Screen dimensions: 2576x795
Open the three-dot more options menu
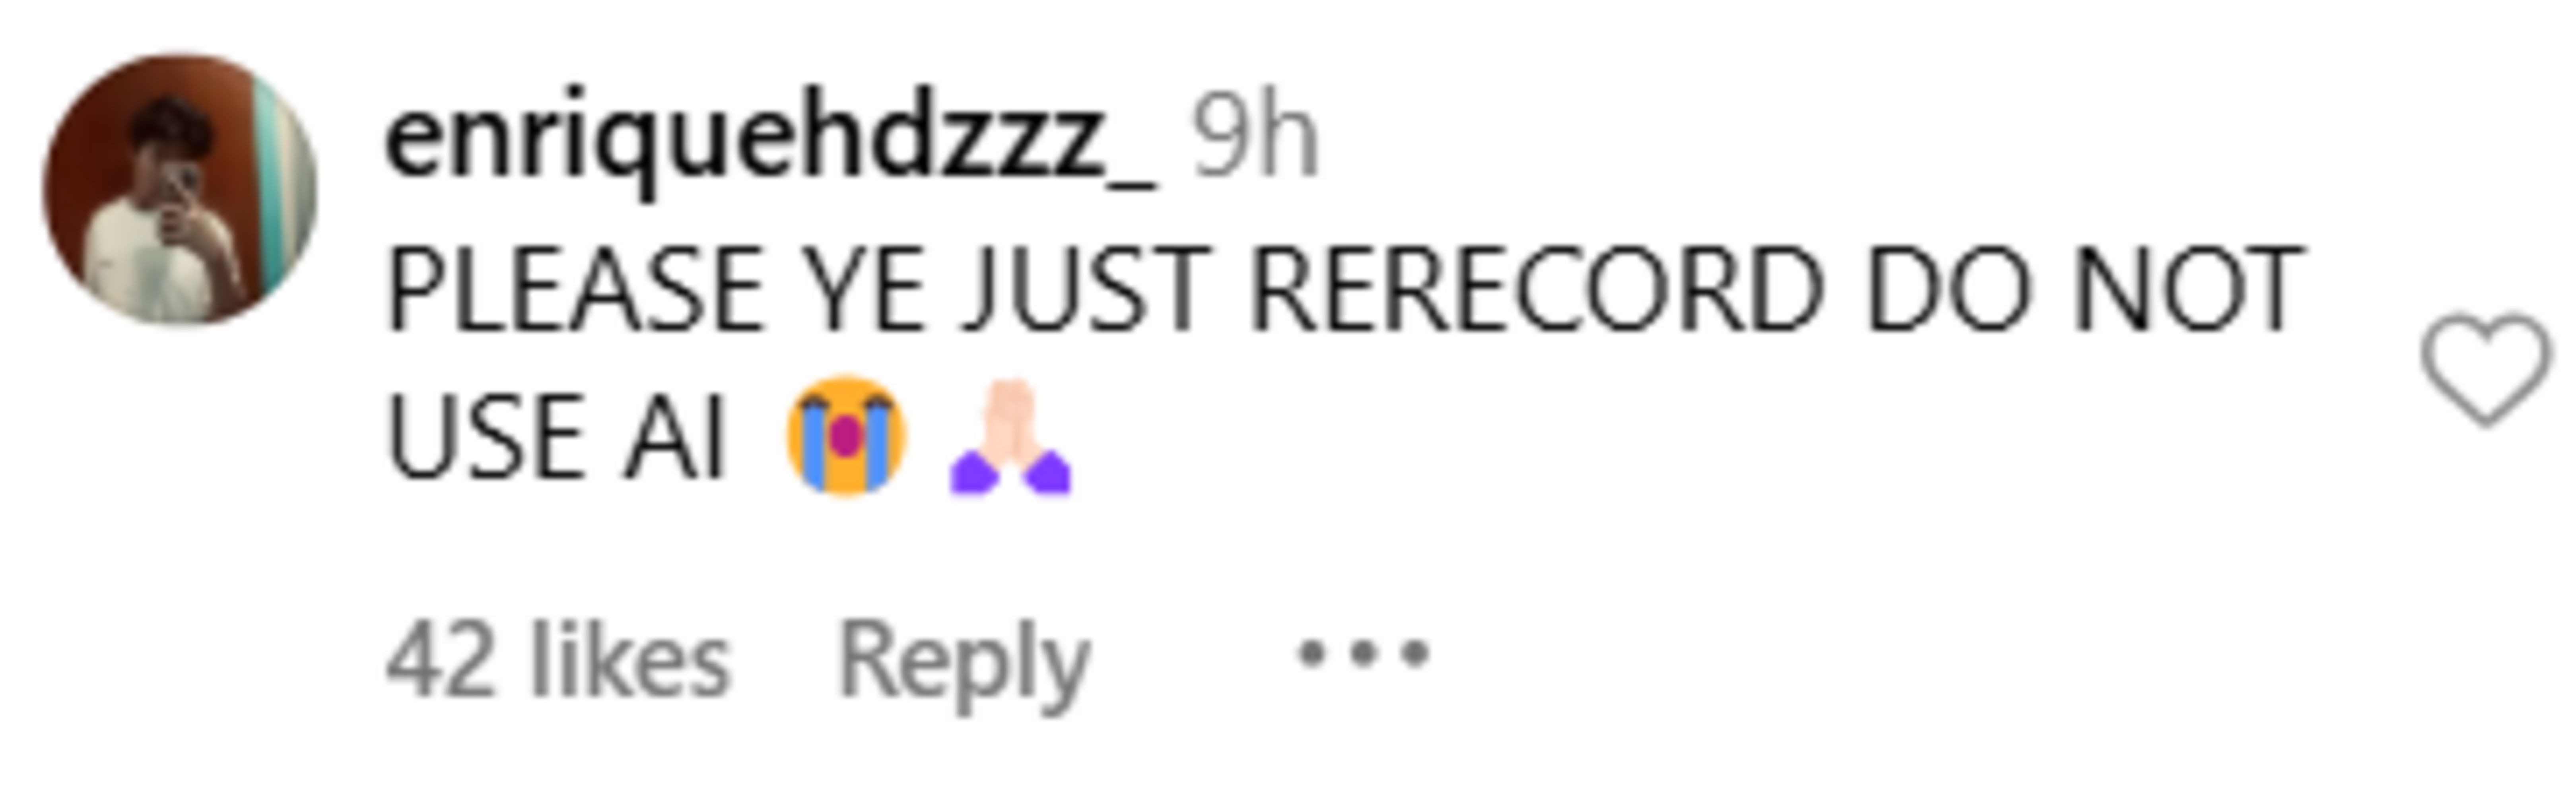(1363, 654)
